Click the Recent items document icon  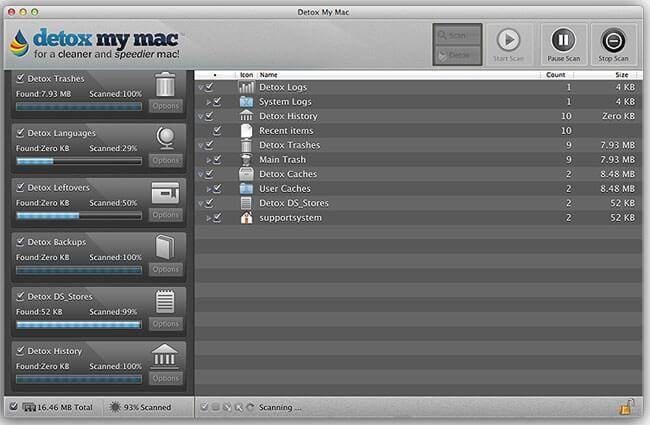(246, 131)
